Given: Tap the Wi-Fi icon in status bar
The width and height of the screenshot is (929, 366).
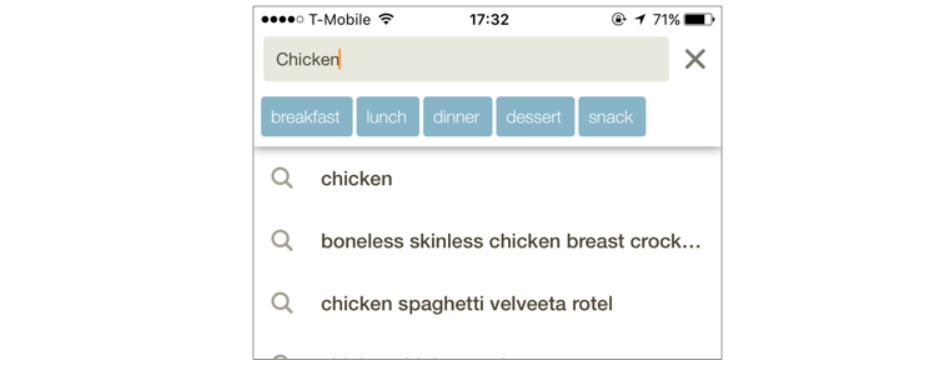Looking at the screenshot, I should click(x=386, y=20).
